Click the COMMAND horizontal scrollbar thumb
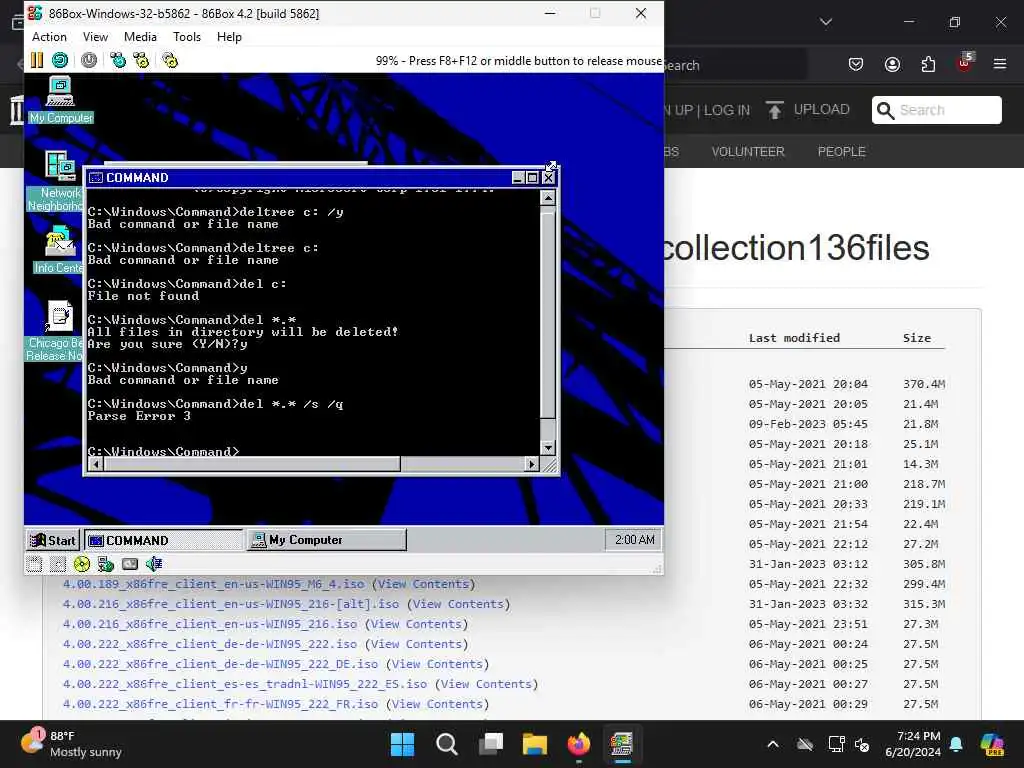The image size is (1024, 768). tap(252, 464)
